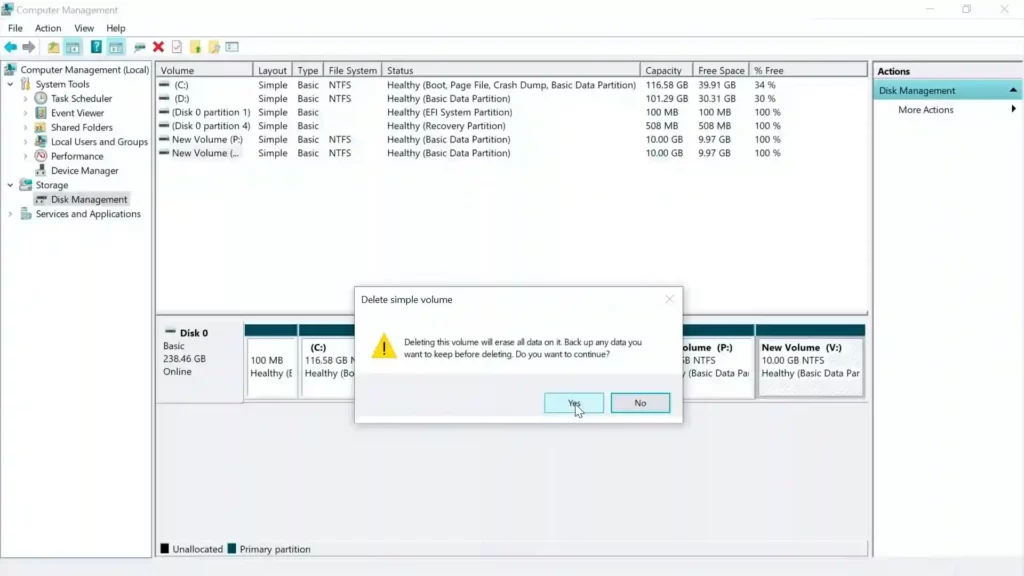
Task: Click the Properties checkmark page icon
Action: click(177, 47)
